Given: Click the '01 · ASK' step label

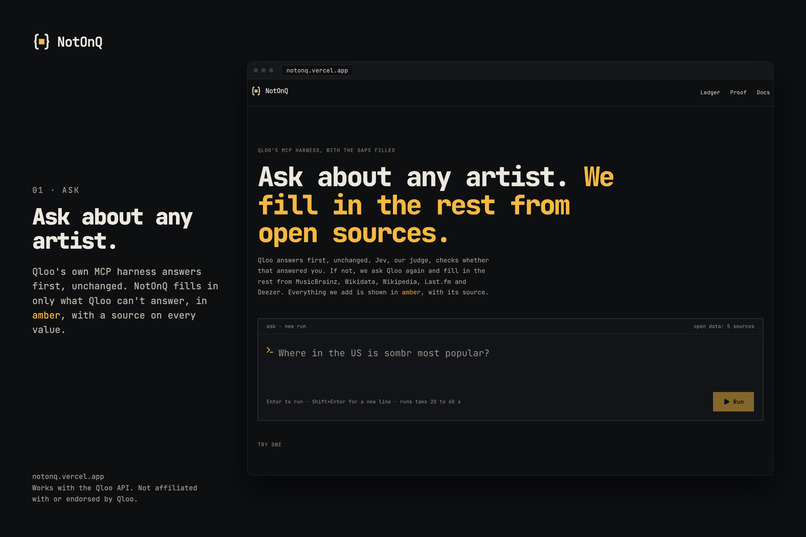Looking at the screenshot, I should [56, 190].
